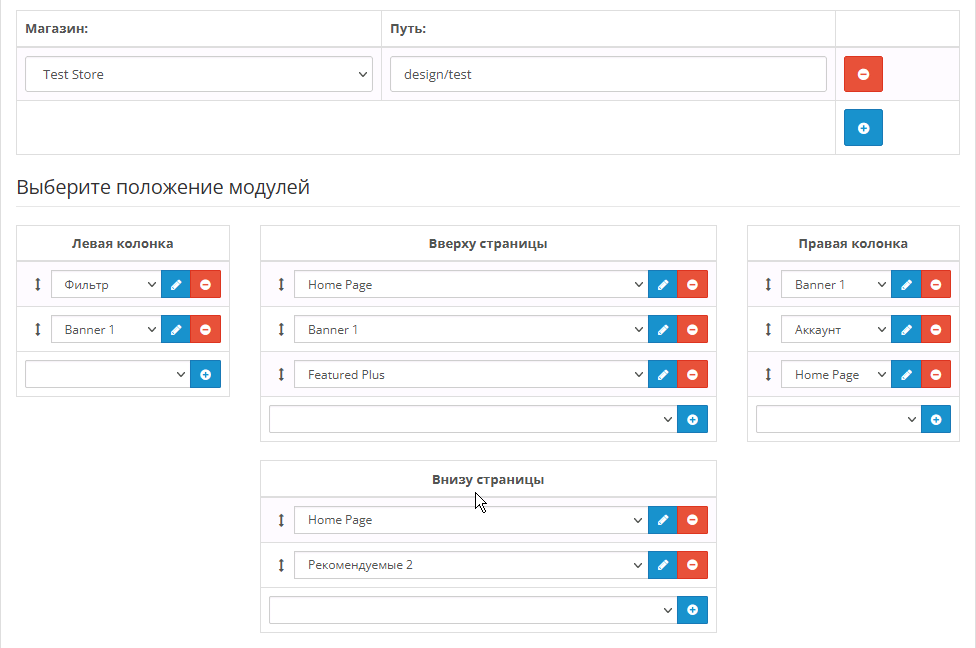The image size is (976, 648).
Task: Delete Banner 1 from Левая колонка
Action: 205,329
